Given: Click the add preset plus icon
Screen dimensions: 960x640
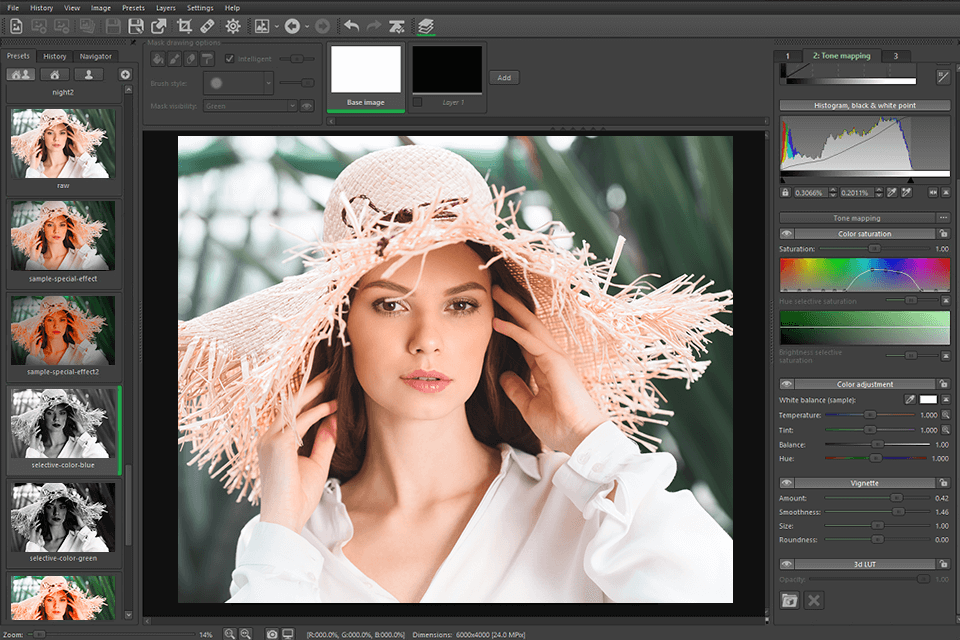Looking at the screenshot, I should 124,74.
